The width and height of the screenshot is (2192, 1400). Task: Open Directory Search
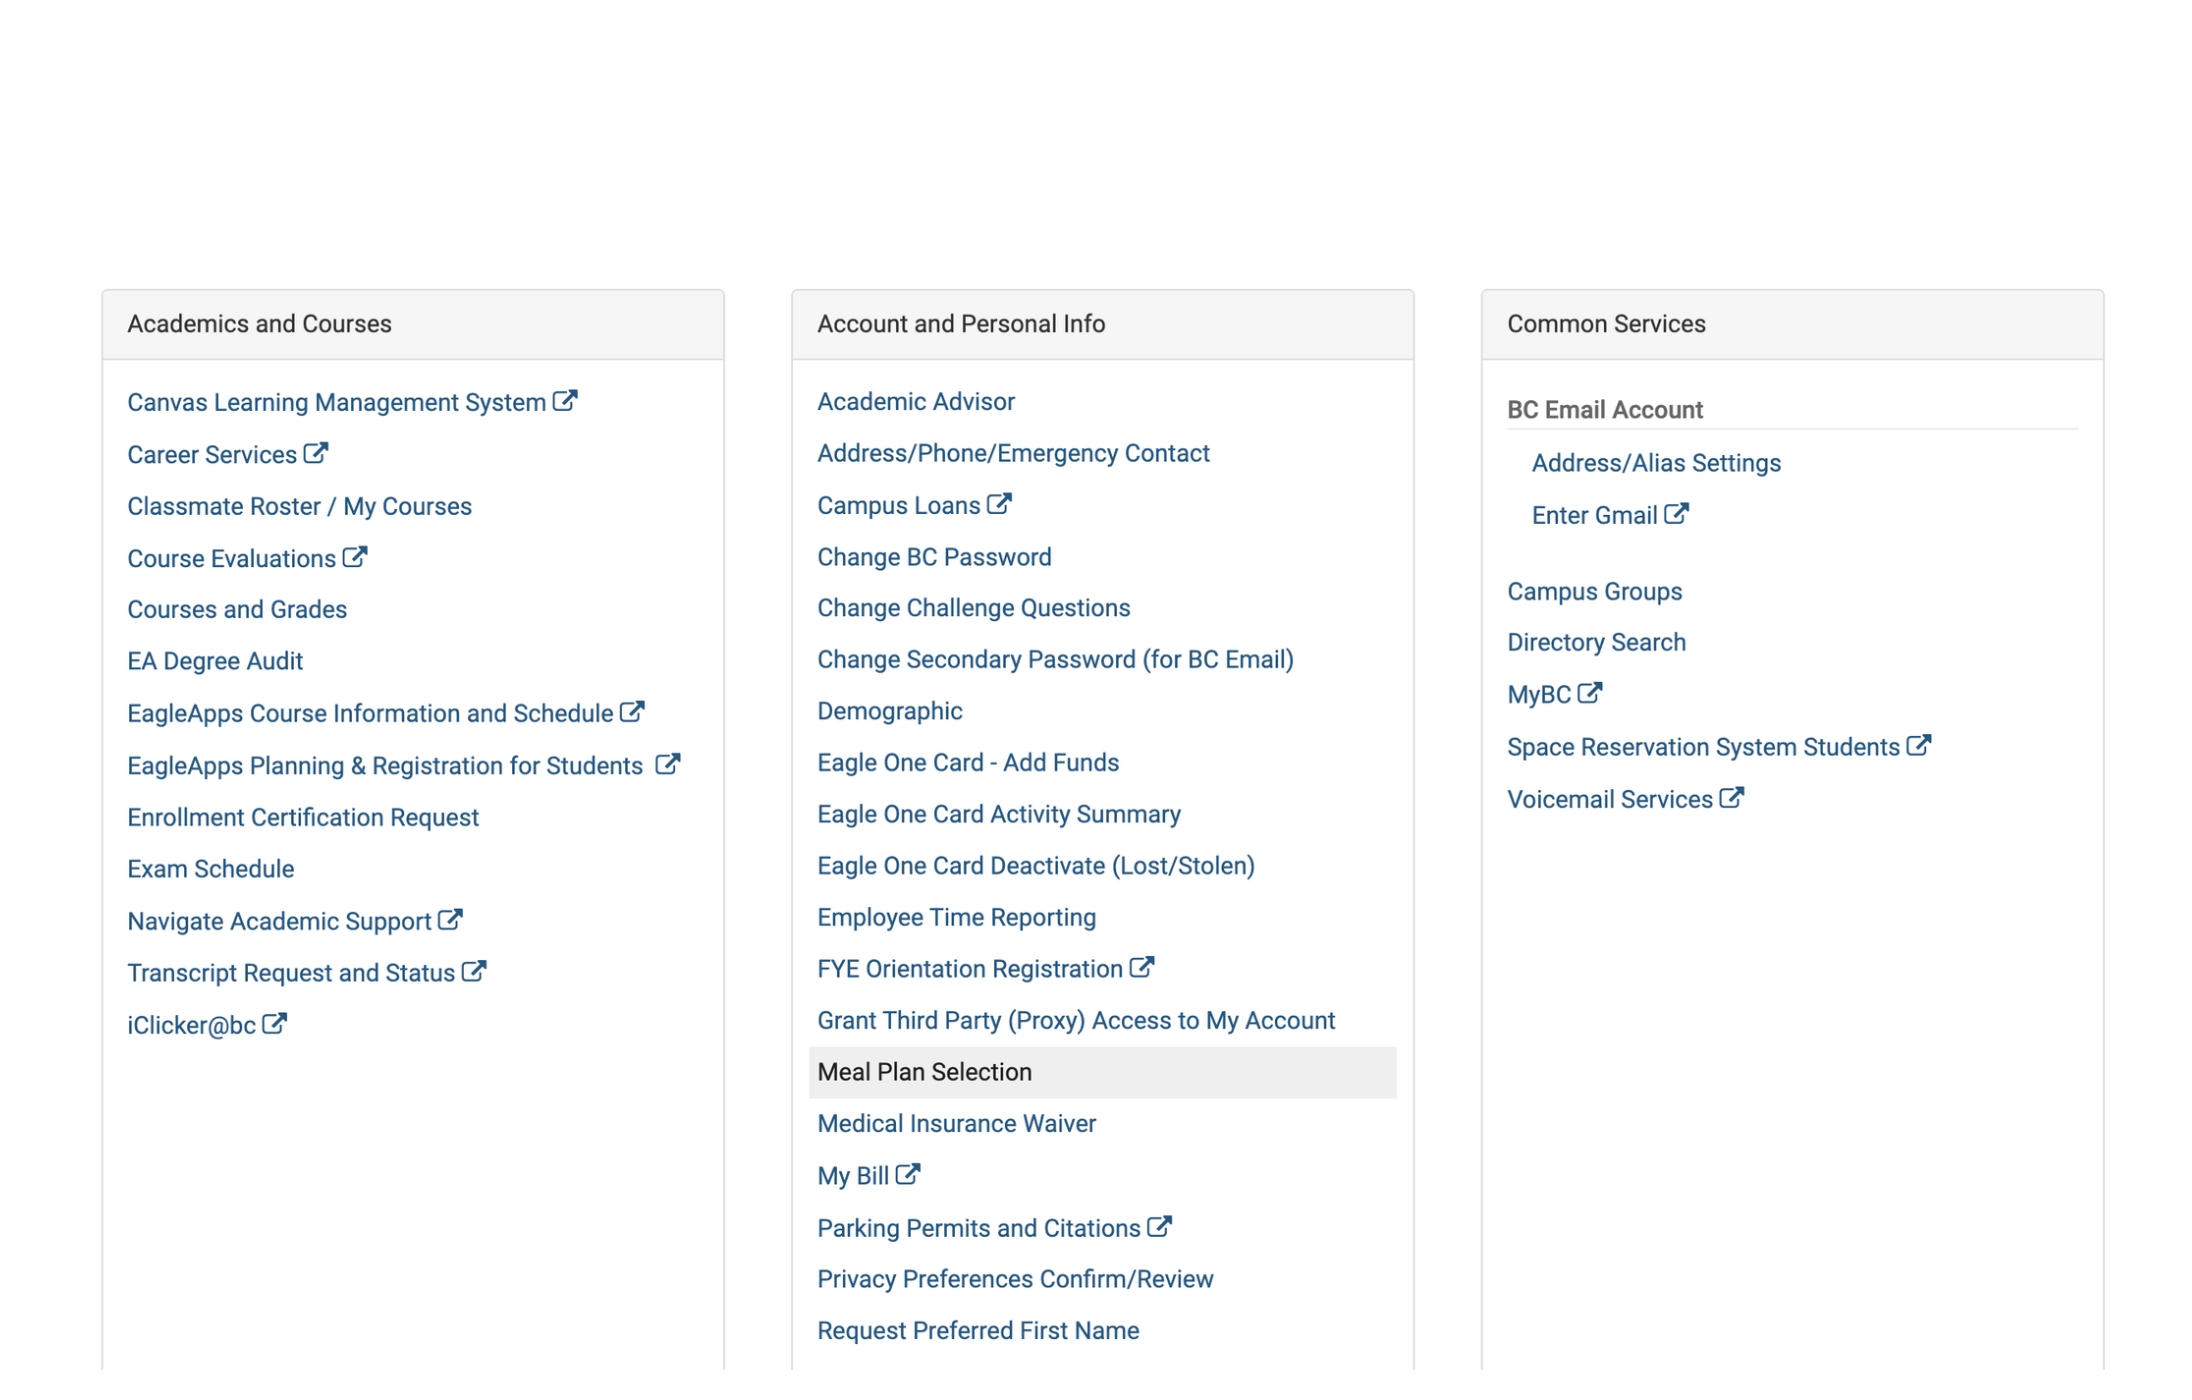click(1596, 642)
